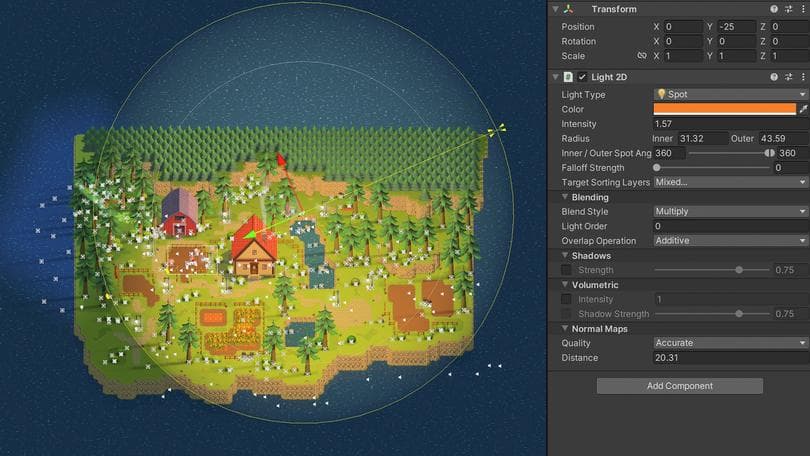This screenshot has height=456, width=810.
Task: Open the Blend Style dropdown
Action: point(730,211)
